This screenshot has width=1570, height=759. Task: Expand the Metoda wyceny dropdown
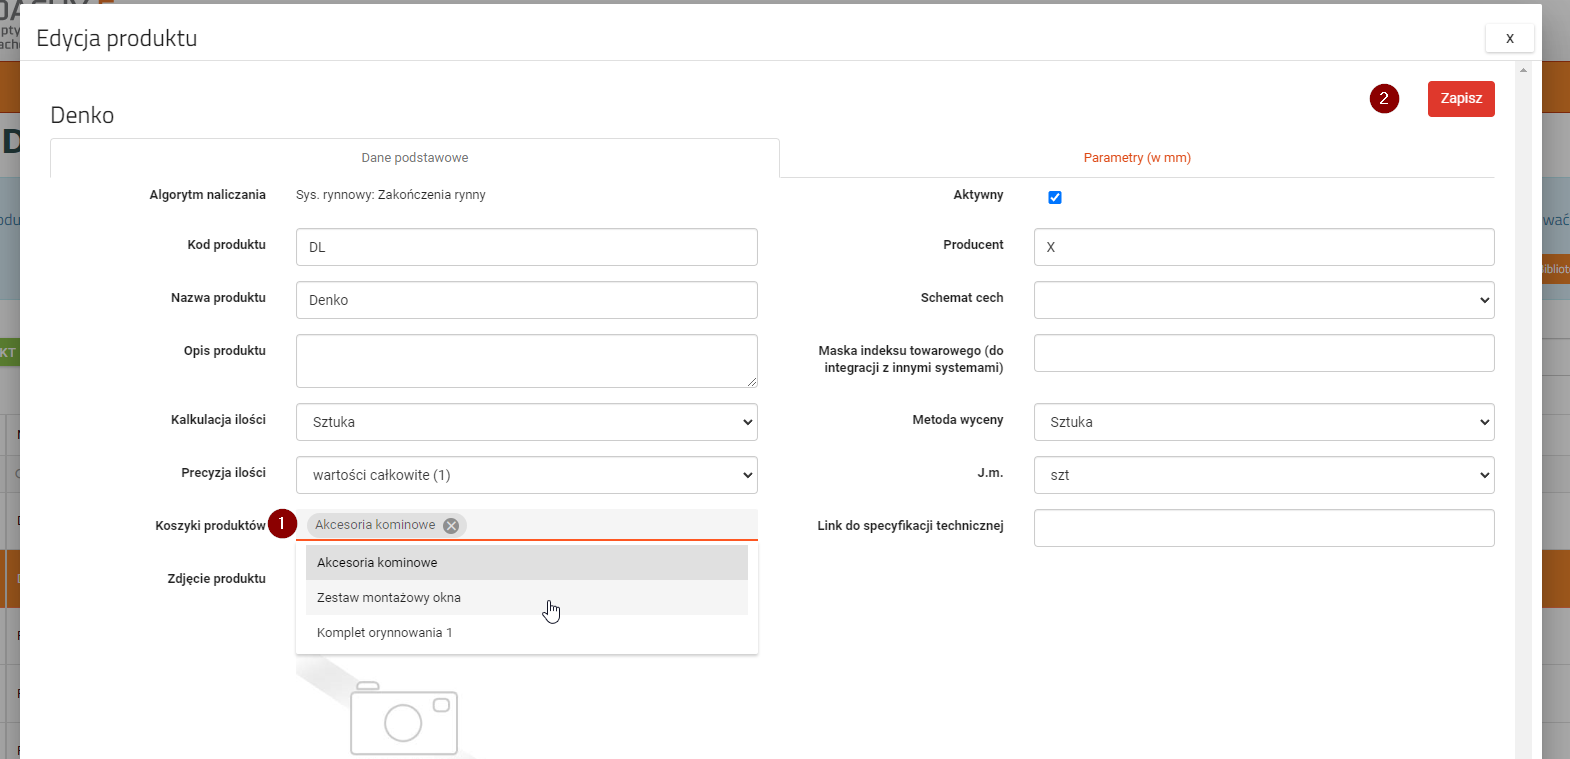pyautogui.click(x=1263, y=422)
